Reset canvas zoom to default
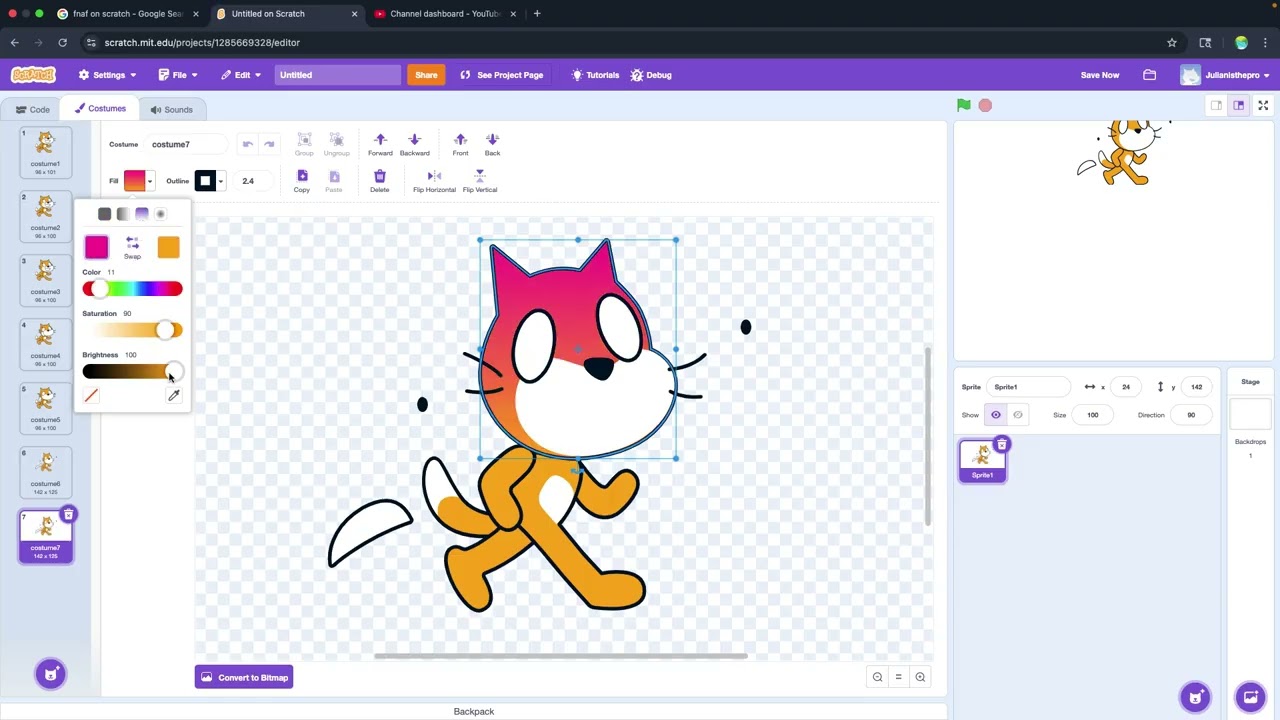This screenshot has height=720, width=1280. pos(898,677)
